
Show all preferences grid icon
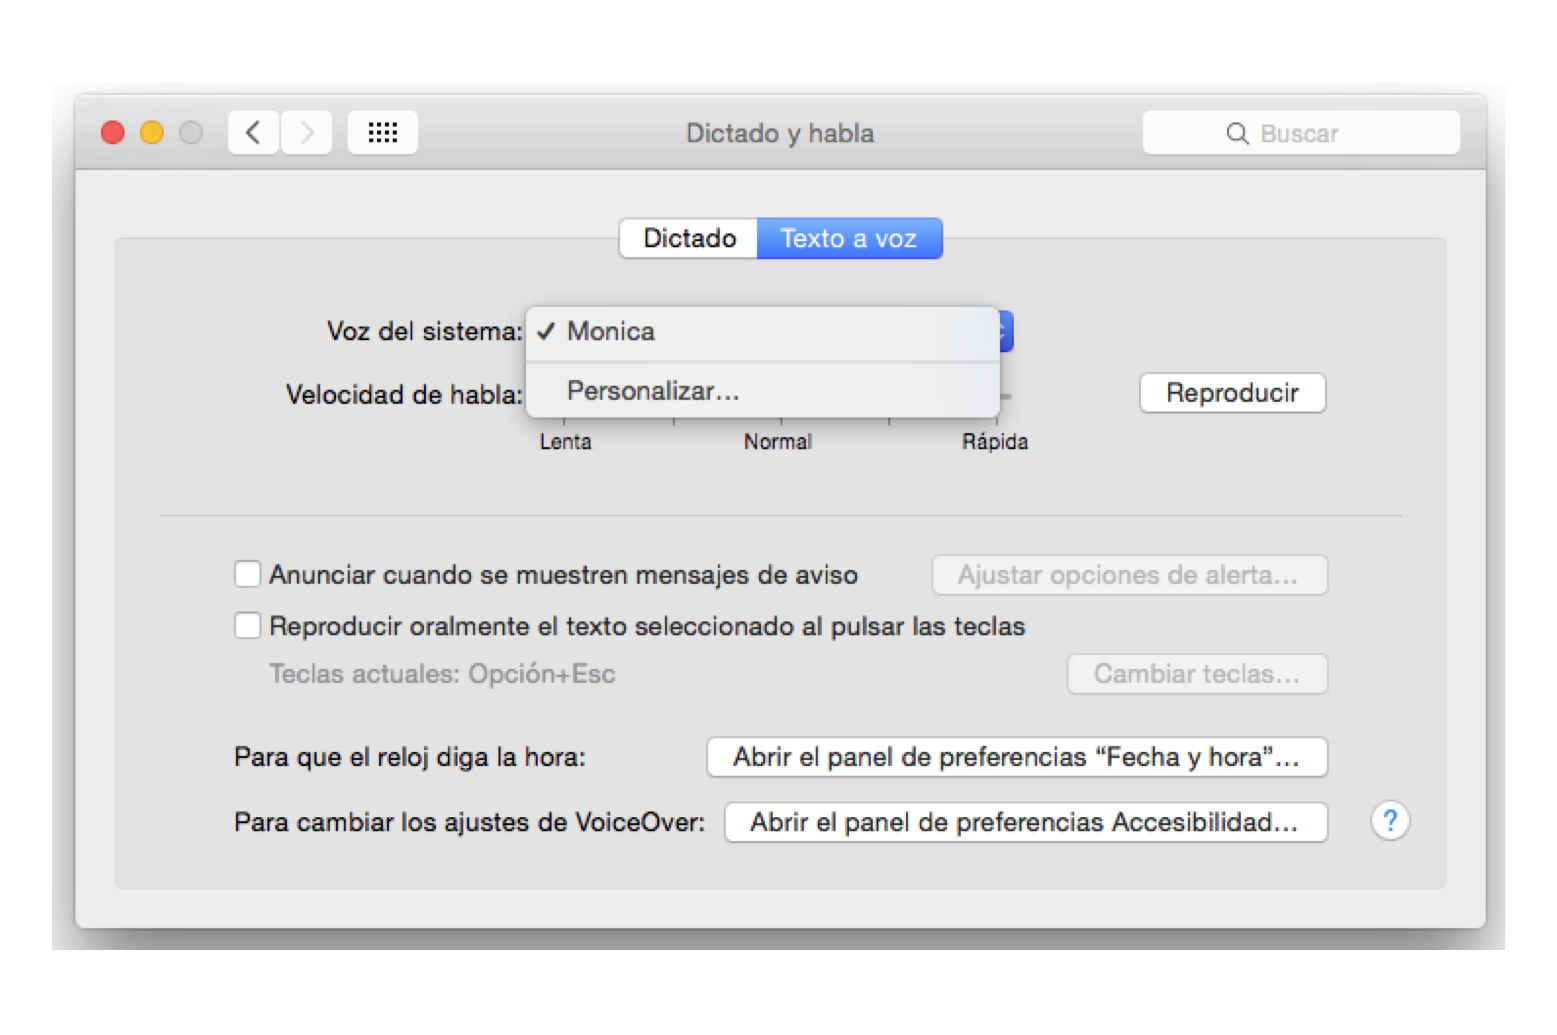coord(383,133)
